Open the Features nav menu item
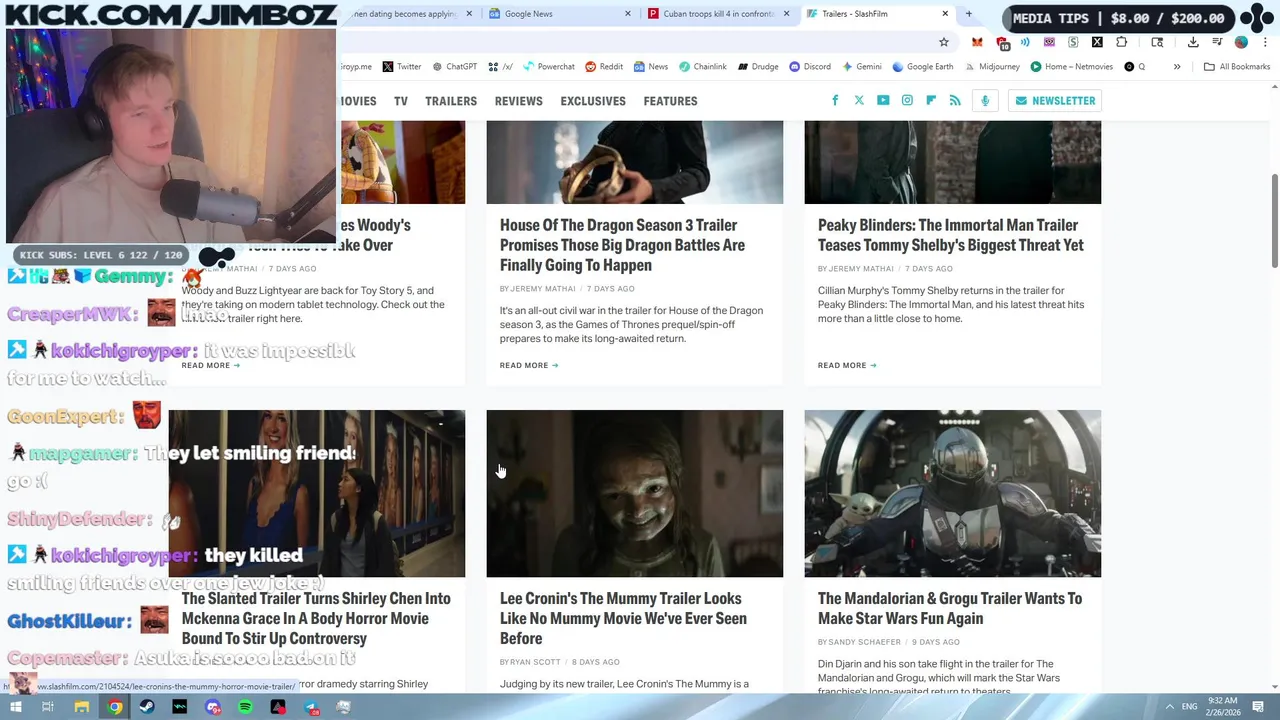Screen dimensions: 1280x720 click(670, 101)
